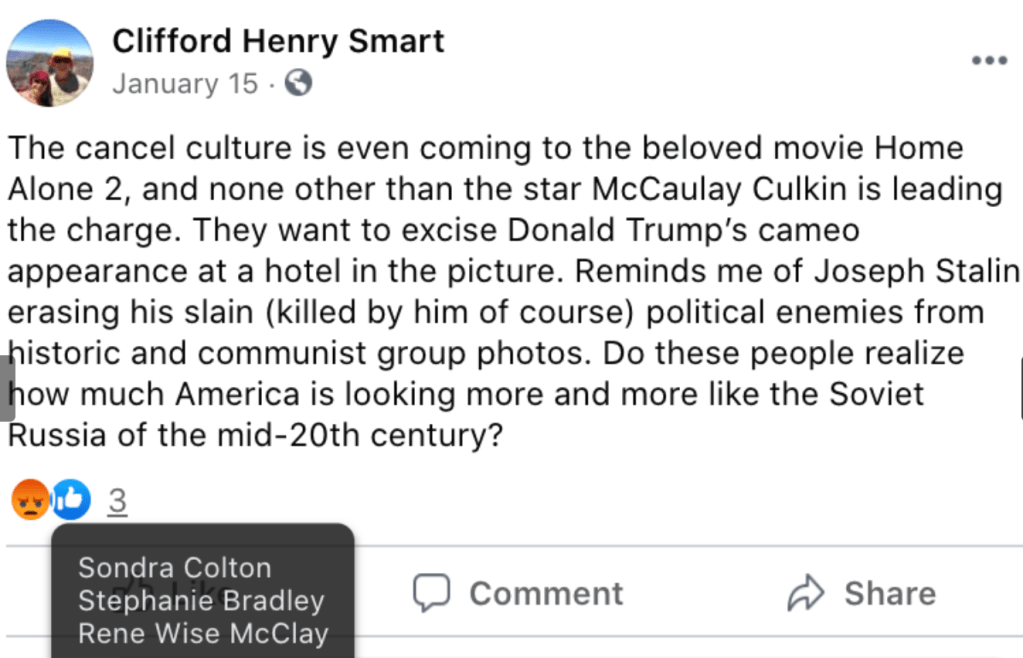Select Sondra Colton in the reactions tooltip

[175, 568]
